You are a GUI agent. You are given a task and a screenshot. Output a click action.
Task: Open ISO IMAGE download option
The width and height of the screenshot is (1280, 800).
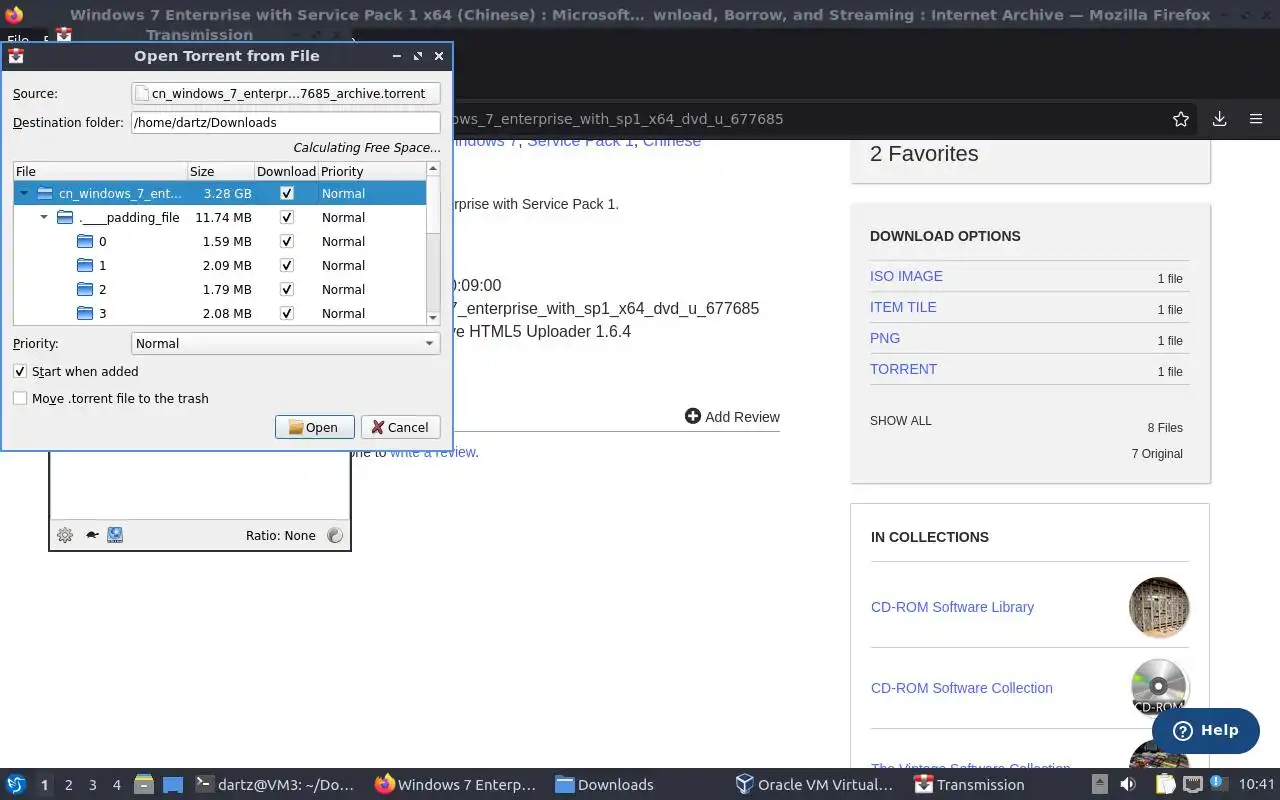pyautogui.click(x=906, y=276)
